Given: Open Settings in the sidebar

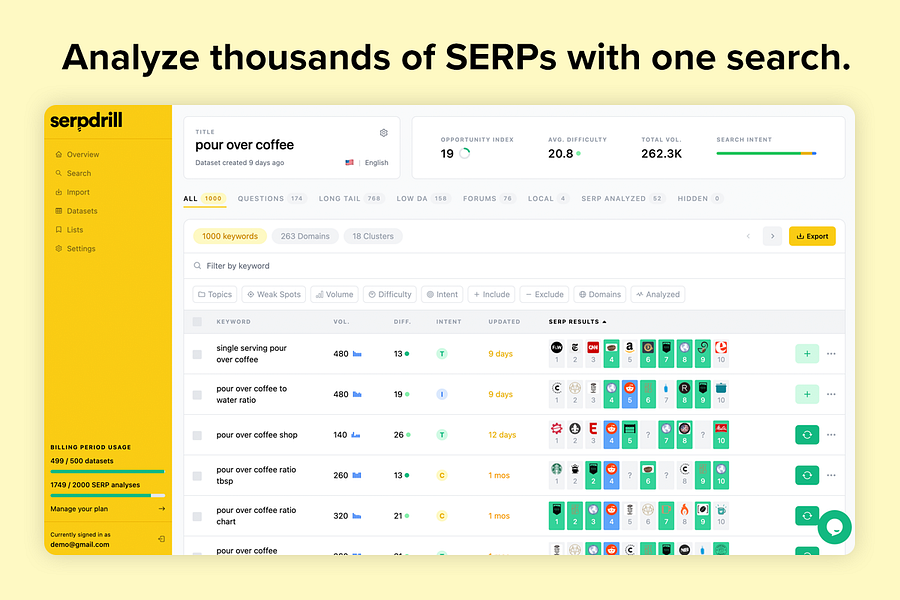Looking at the screenshot, I should click(75, 249).
